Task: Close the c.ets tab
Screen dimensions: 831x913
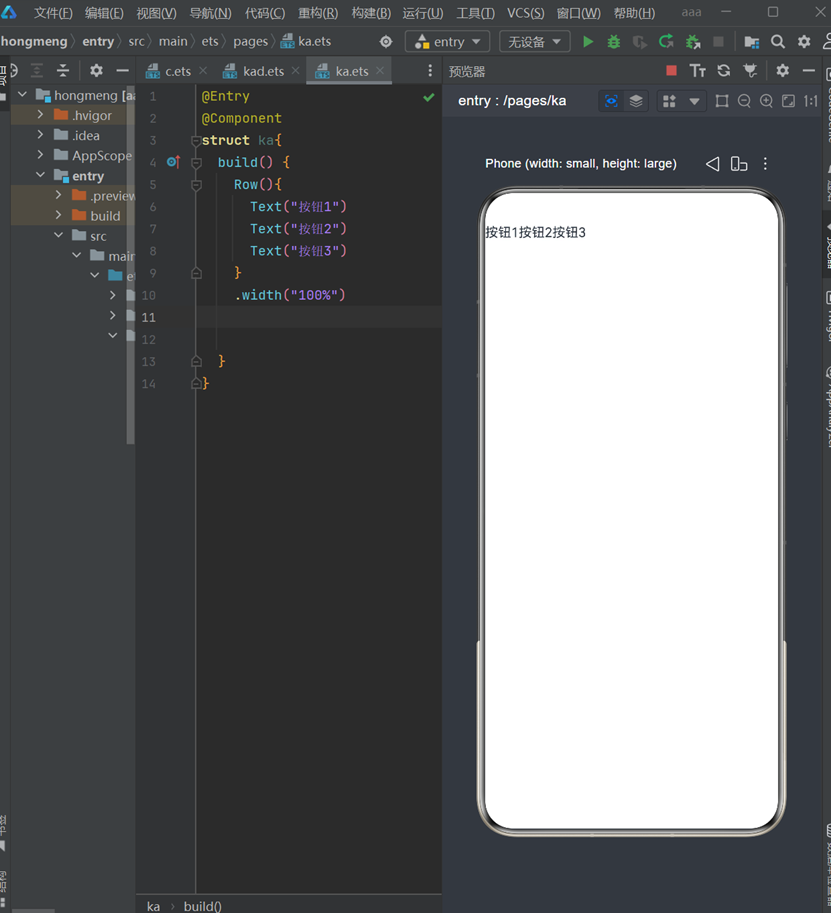Action: (203, 70)
